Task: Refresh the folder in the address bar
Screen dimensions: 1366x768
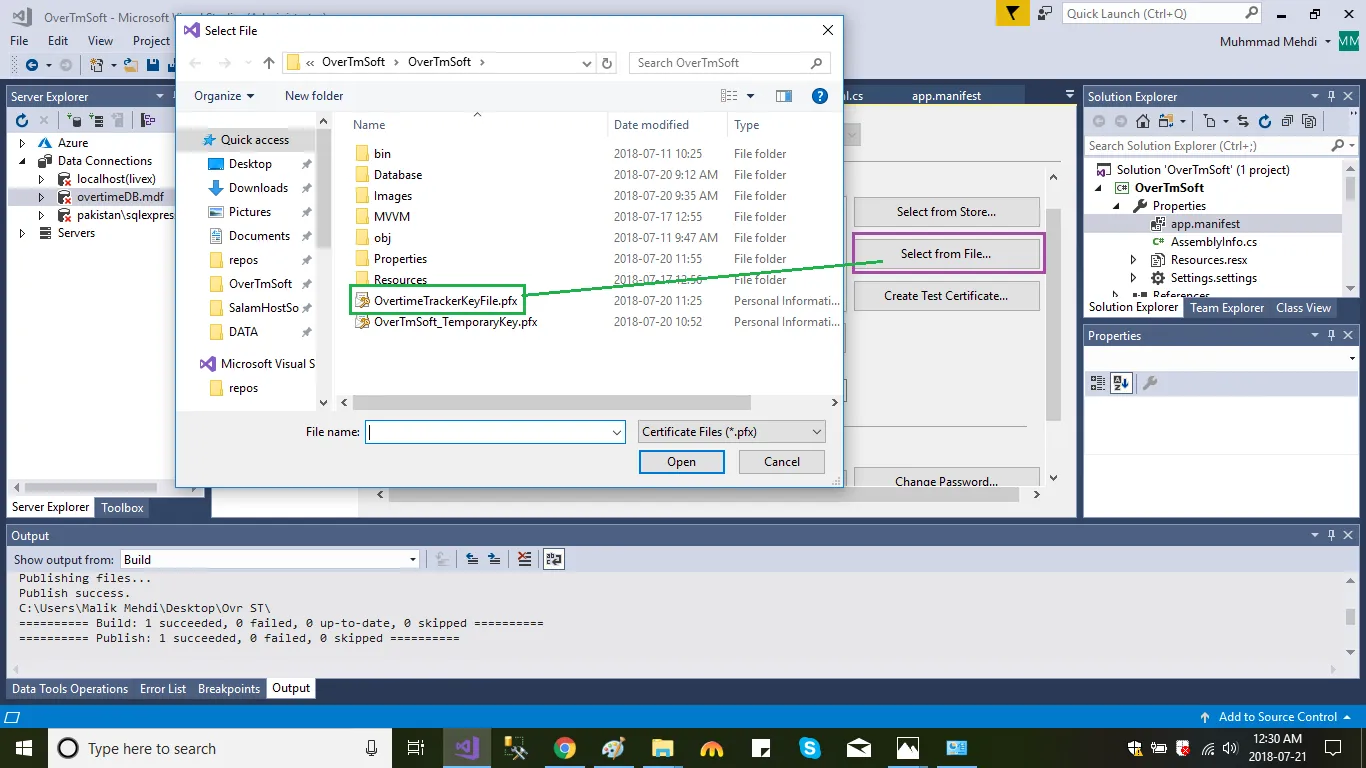Action: pyautogui.click(x=607, y=63)
